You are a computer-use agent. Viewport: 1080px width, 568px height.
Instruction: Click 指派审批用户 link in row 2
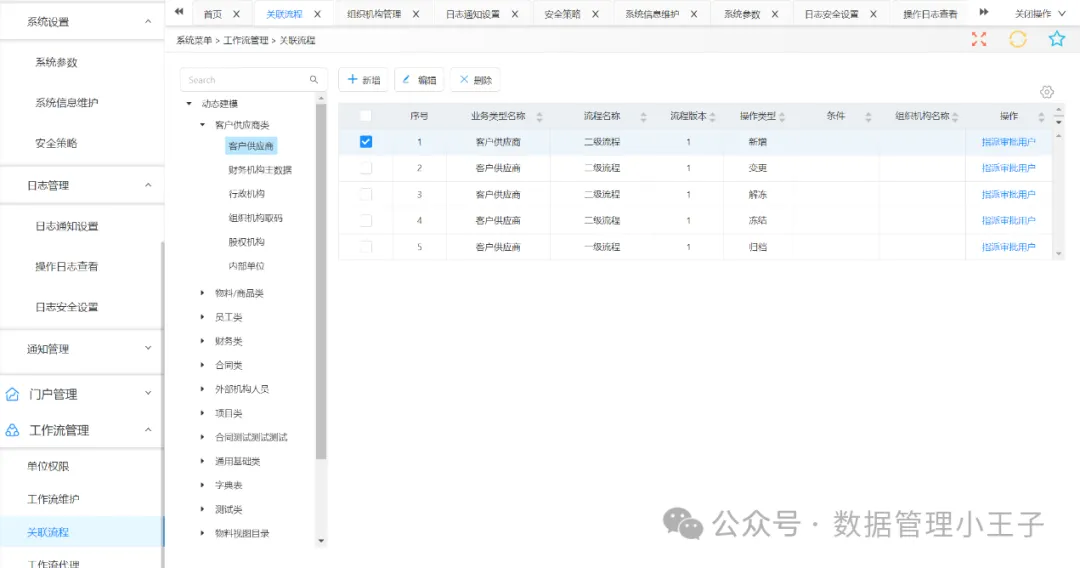tap(1008, 168)
